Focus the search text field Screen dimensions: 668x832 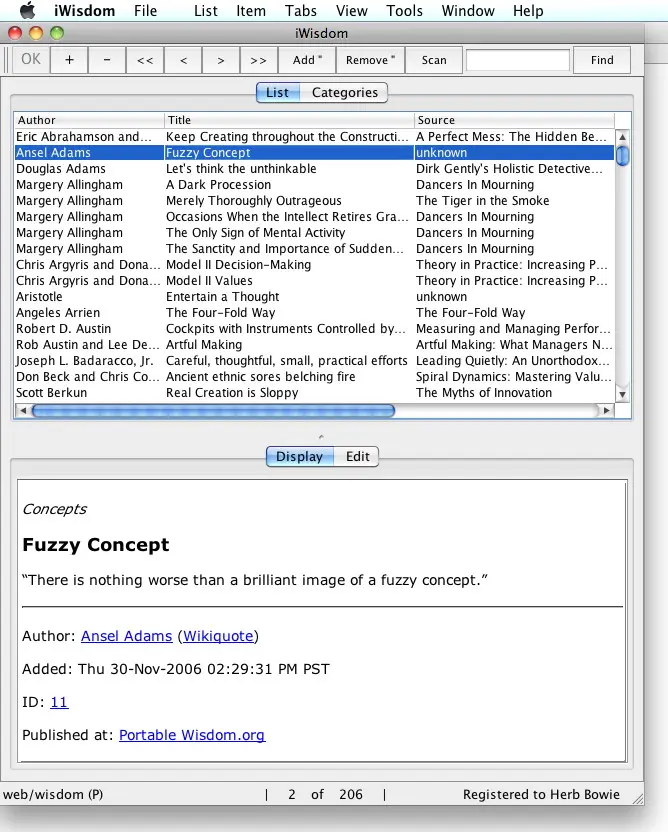click(x=518, y=60)
